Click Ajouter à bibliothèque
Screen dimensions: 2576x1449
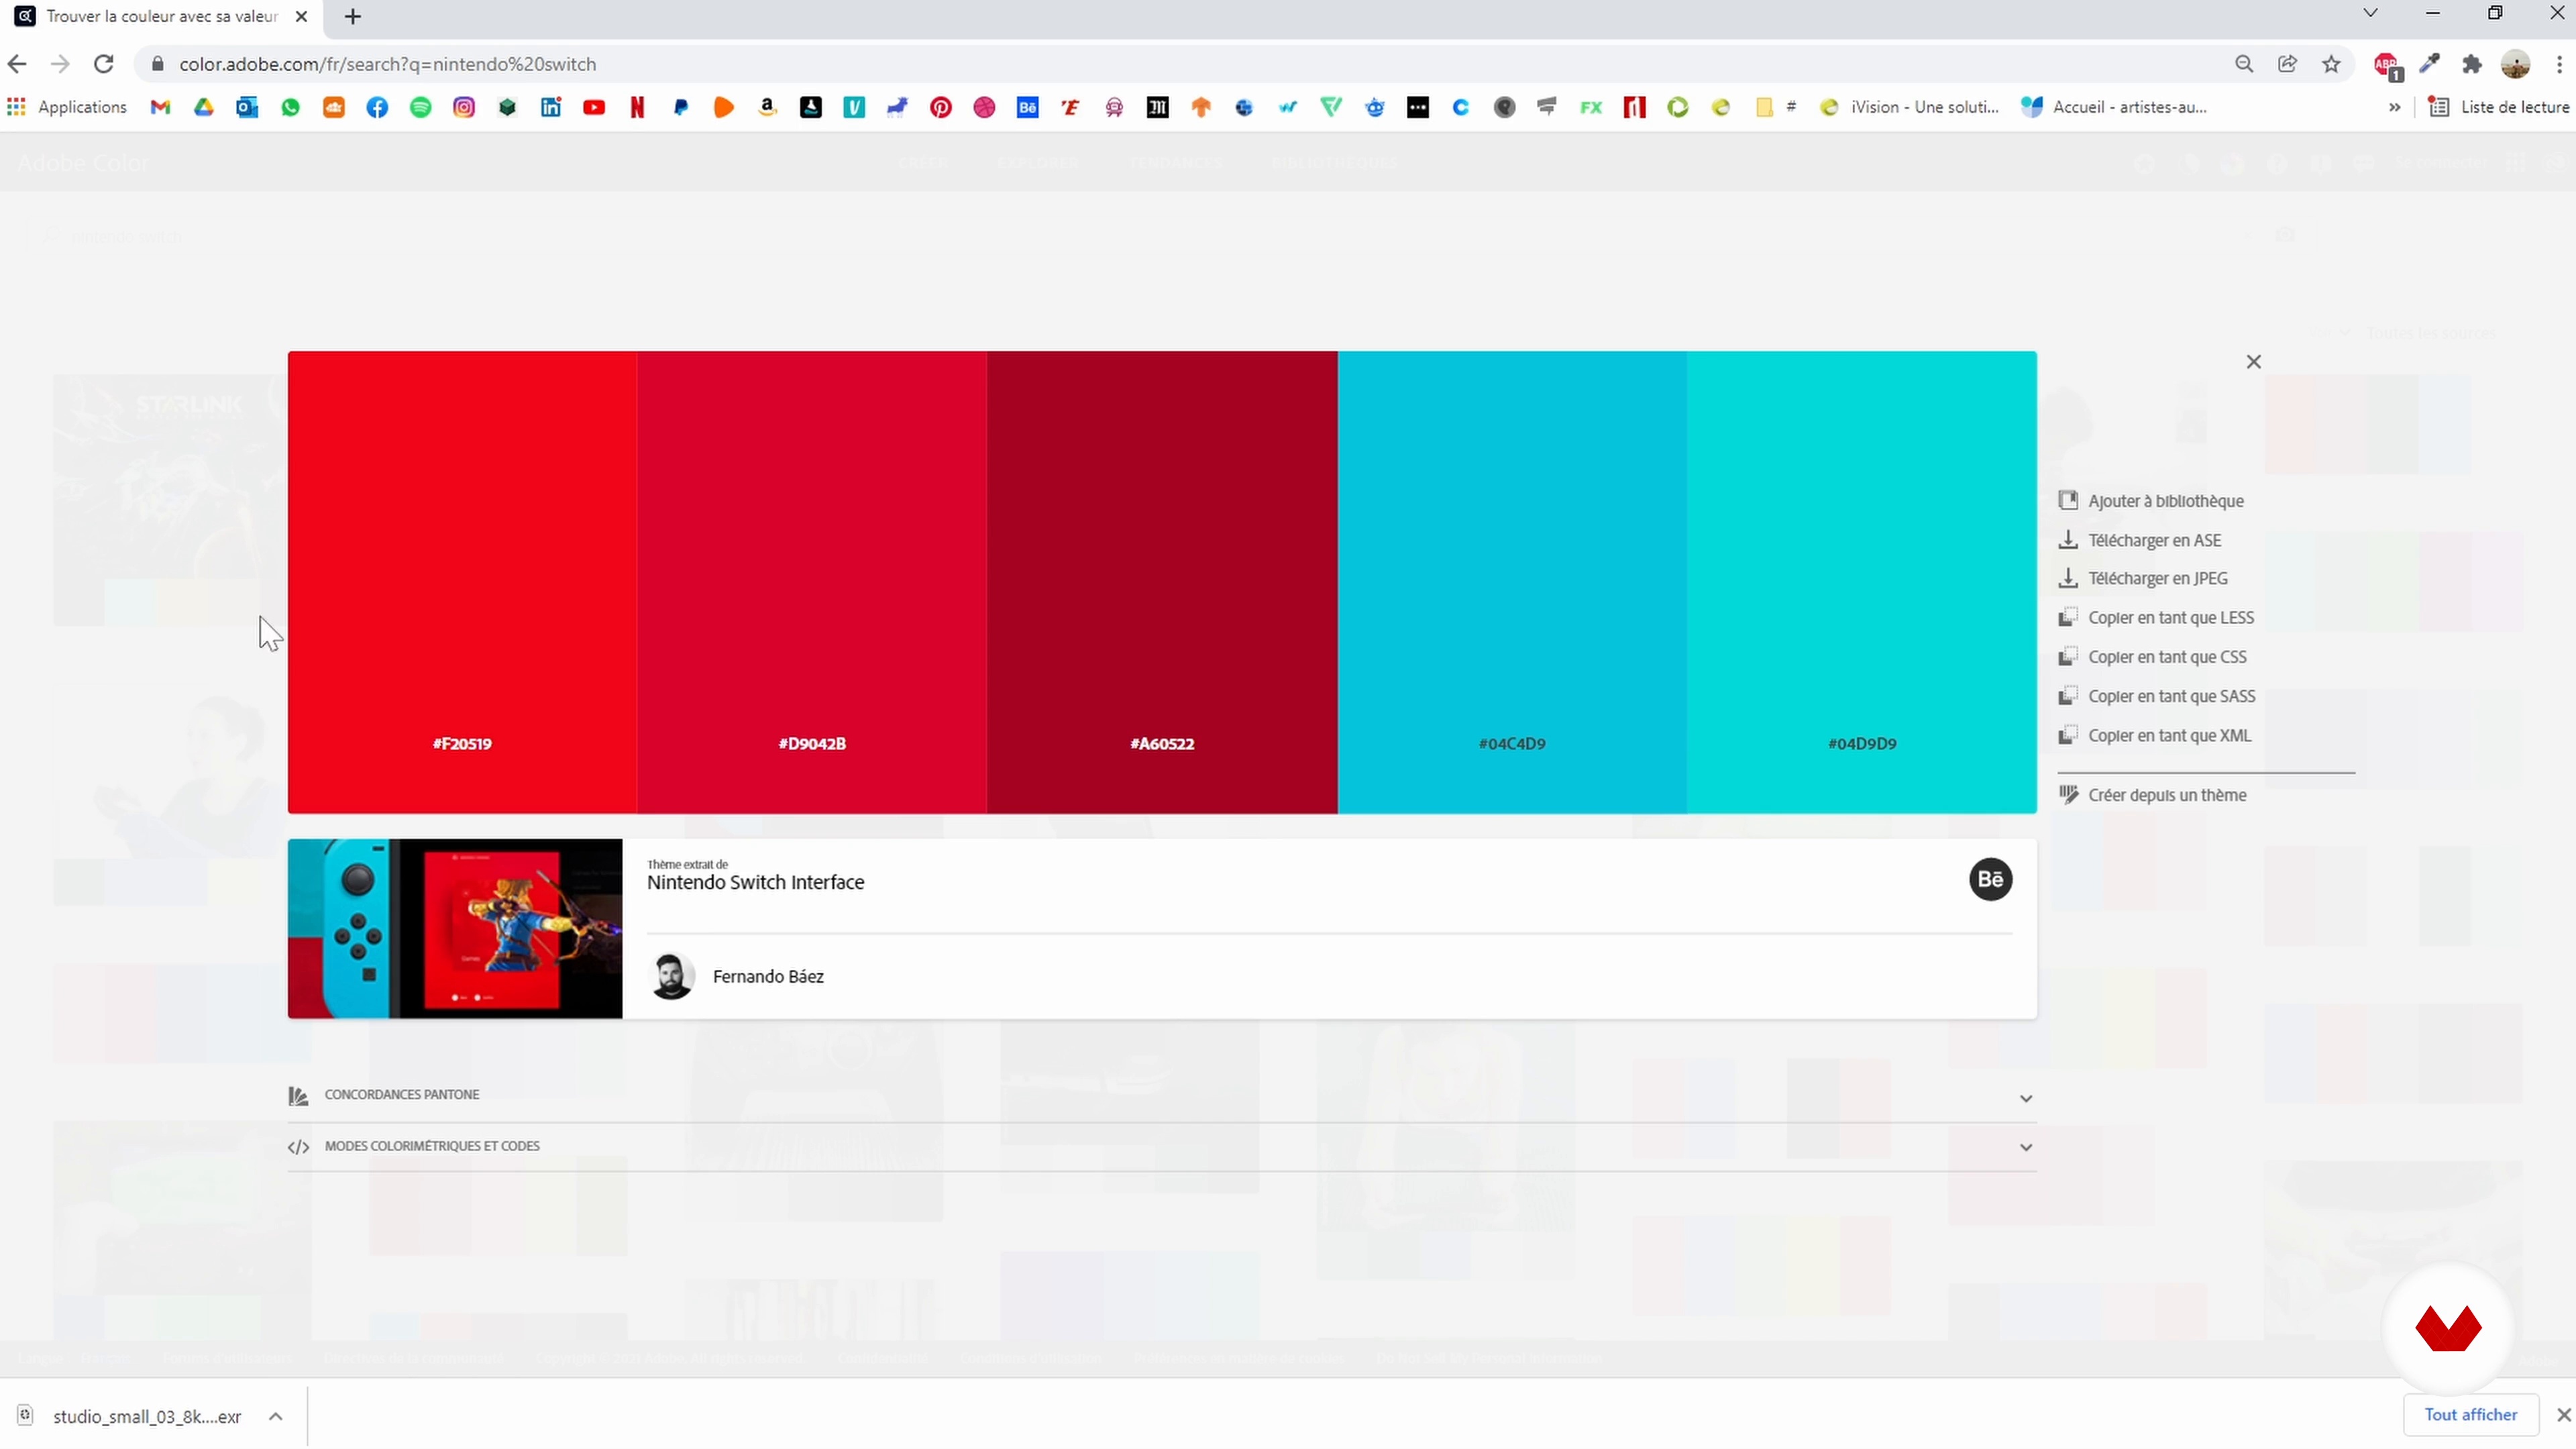tap(2151, 501)
